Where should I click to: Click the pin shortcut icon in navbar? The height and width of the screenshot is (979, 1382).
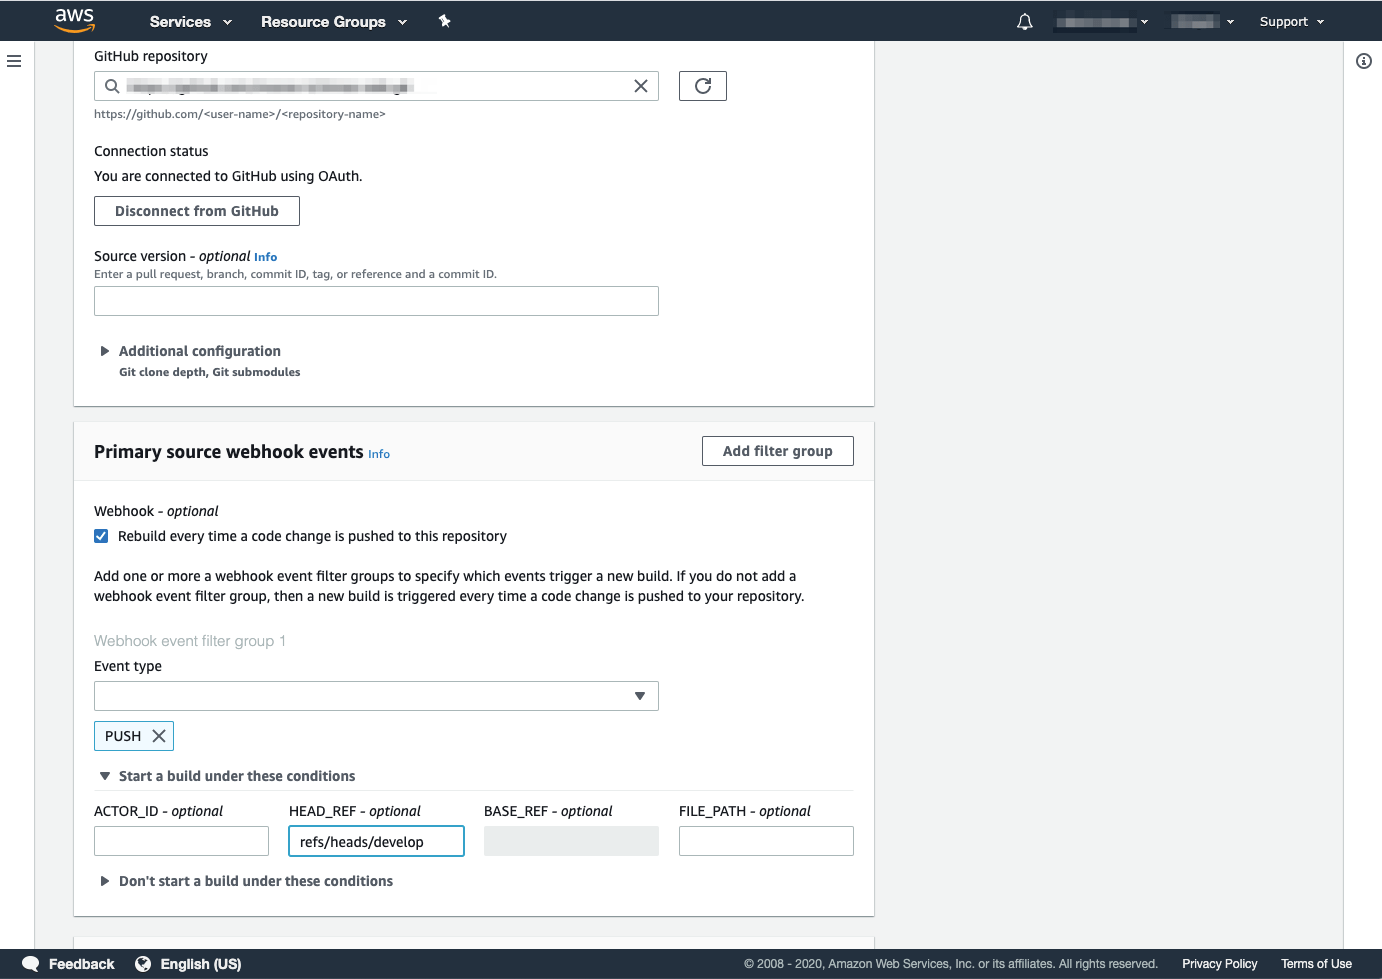point(444,21)
